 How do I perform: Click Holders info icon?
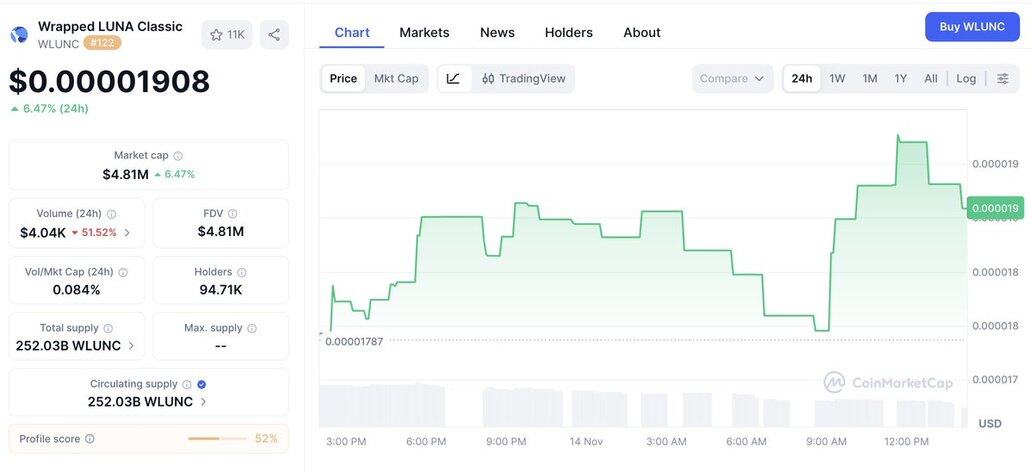coord(242,272)
